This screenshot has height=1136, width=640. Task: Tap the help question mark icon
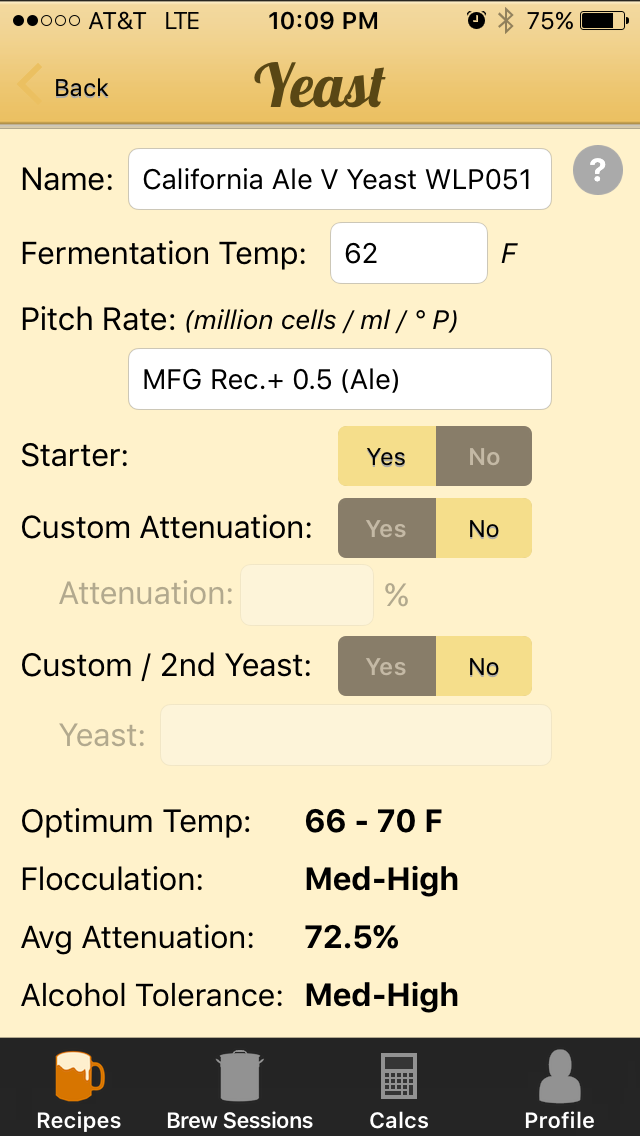pos(597,170)
